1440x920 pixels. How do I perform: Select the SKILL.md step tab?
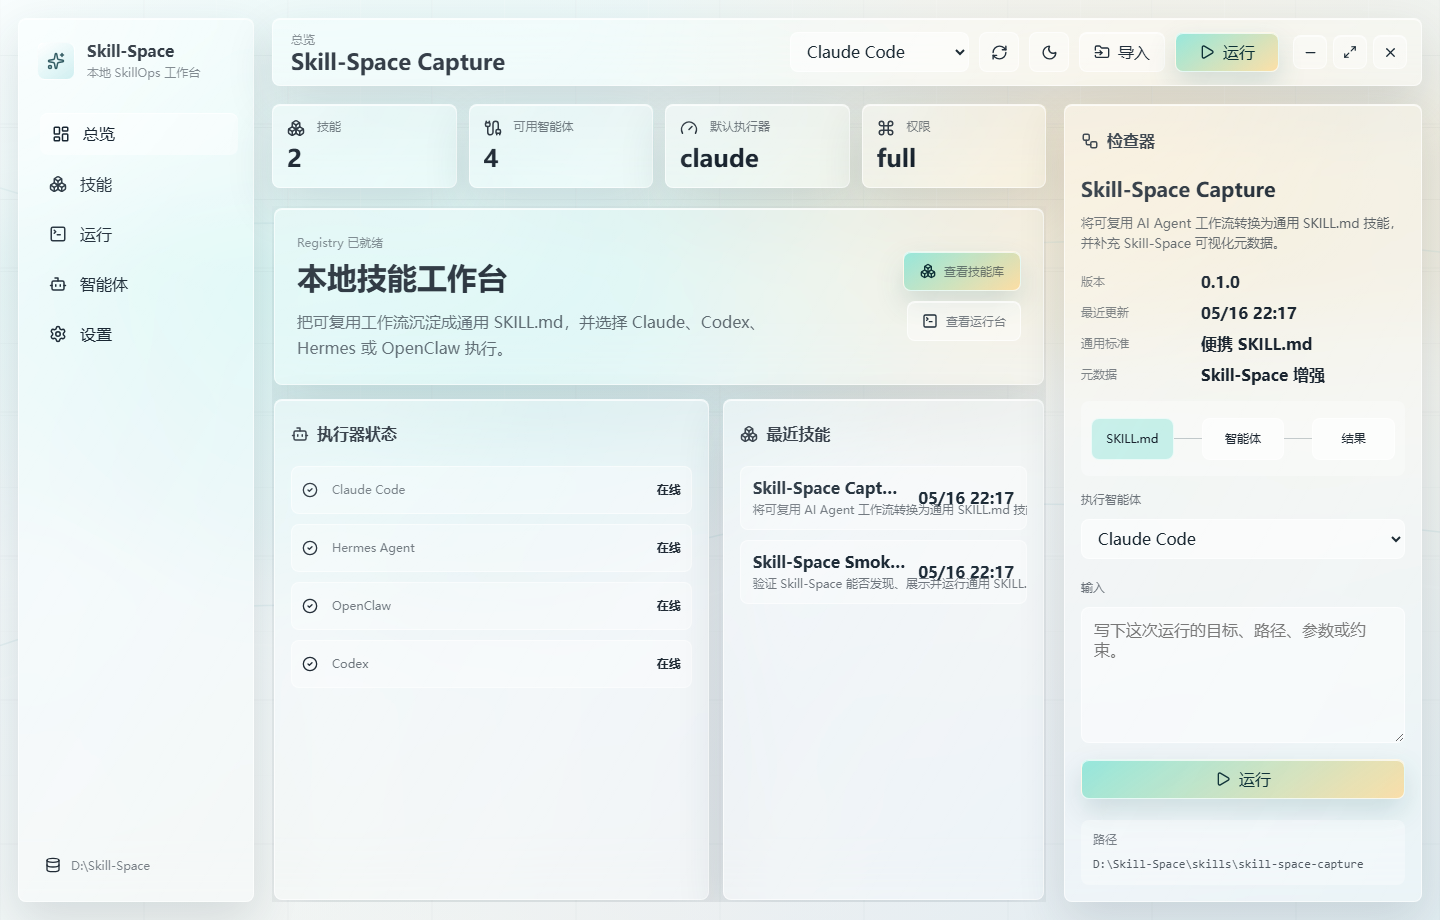(x=1132, y=439)
